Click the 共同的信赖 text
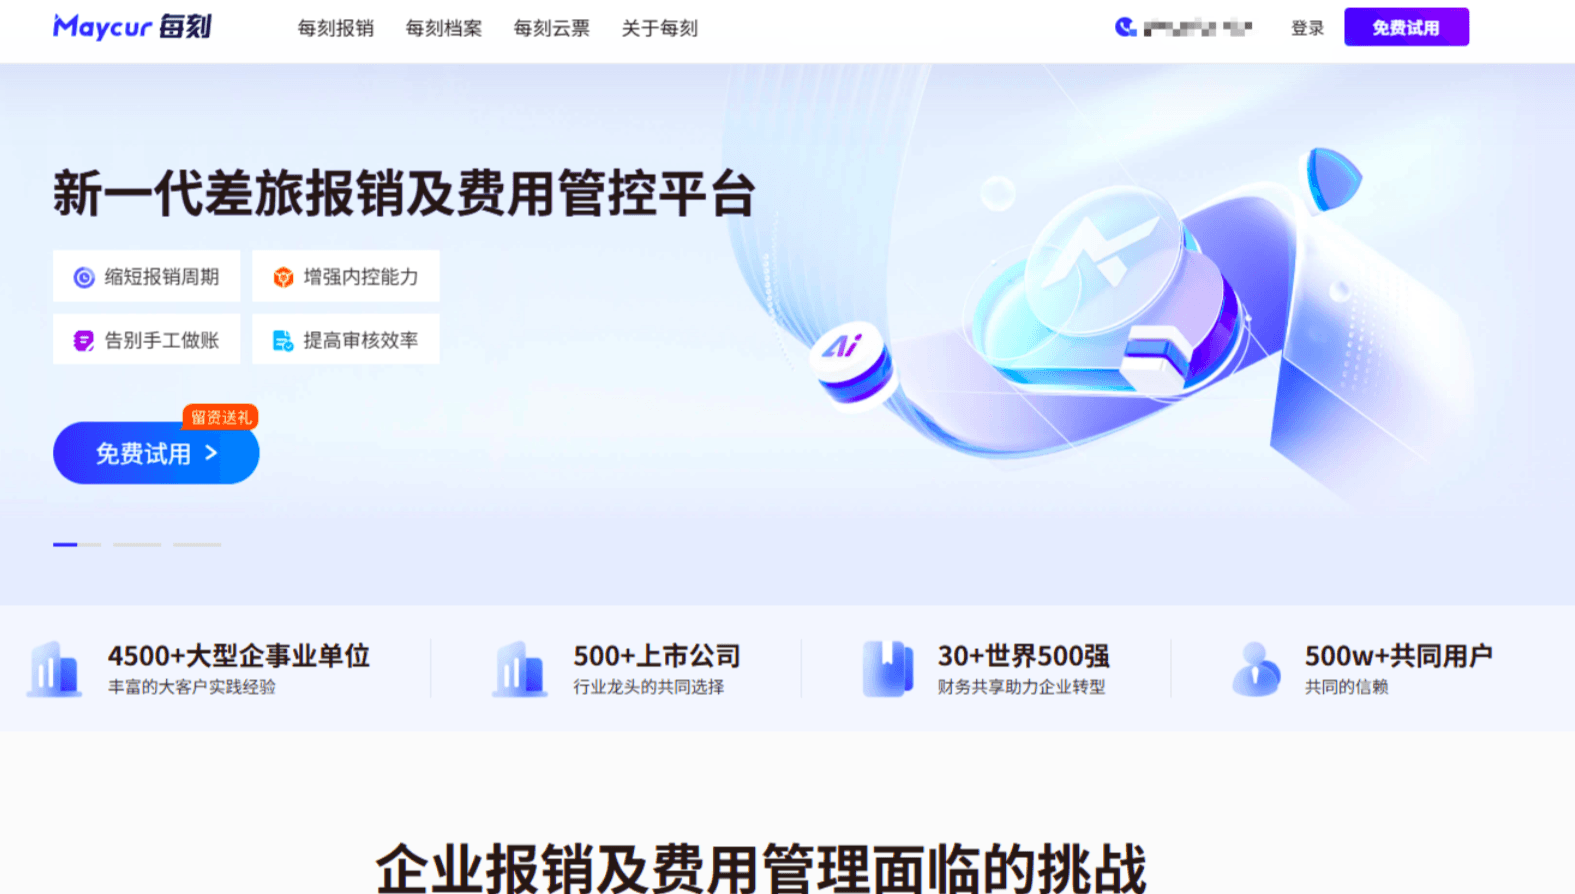1575x894 pixels. (1347, 687)
